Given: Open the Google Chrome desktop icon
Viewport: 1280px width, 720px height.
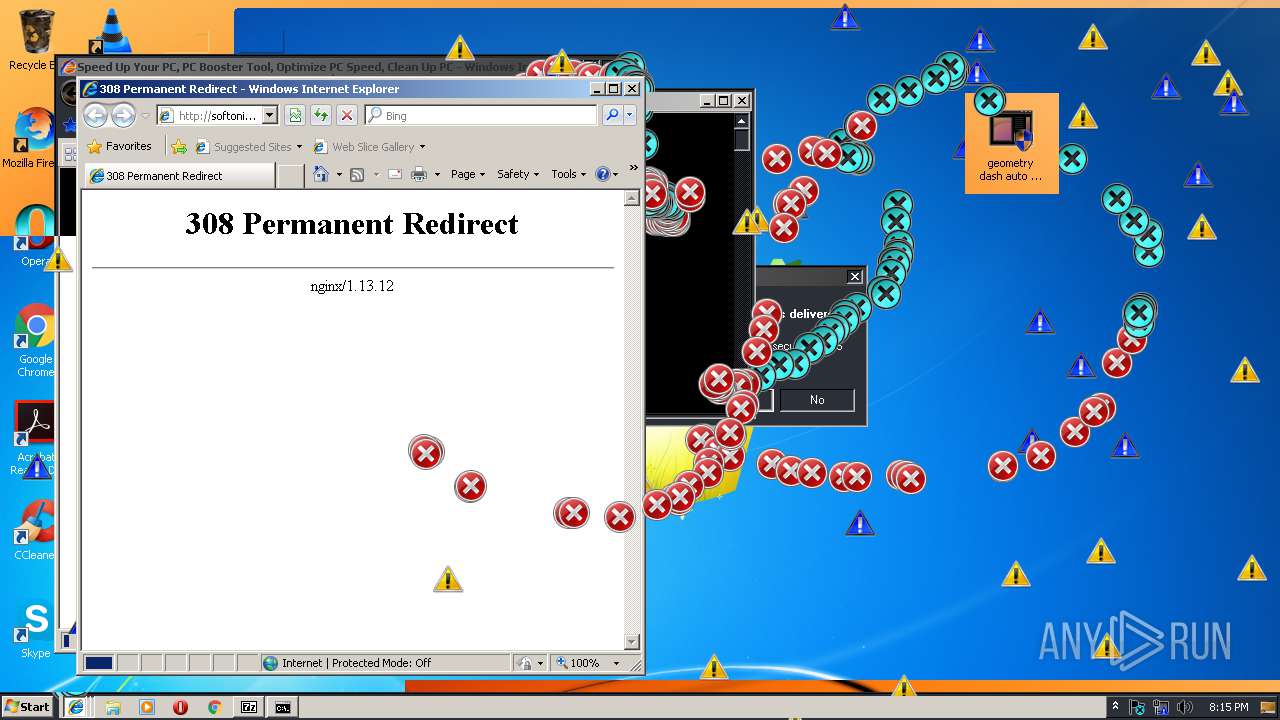Looking at the screenshot, I should click(35, 341).
